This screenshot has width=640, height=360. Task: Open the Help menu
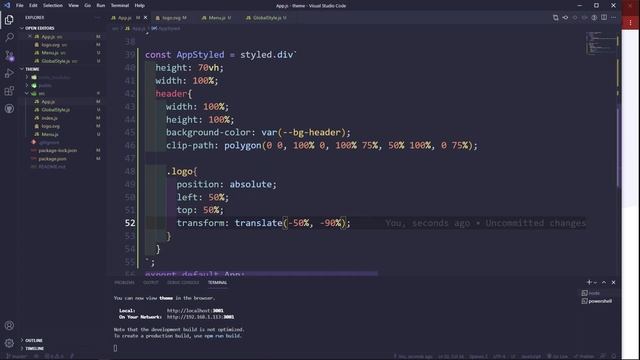tap(140, 6)
